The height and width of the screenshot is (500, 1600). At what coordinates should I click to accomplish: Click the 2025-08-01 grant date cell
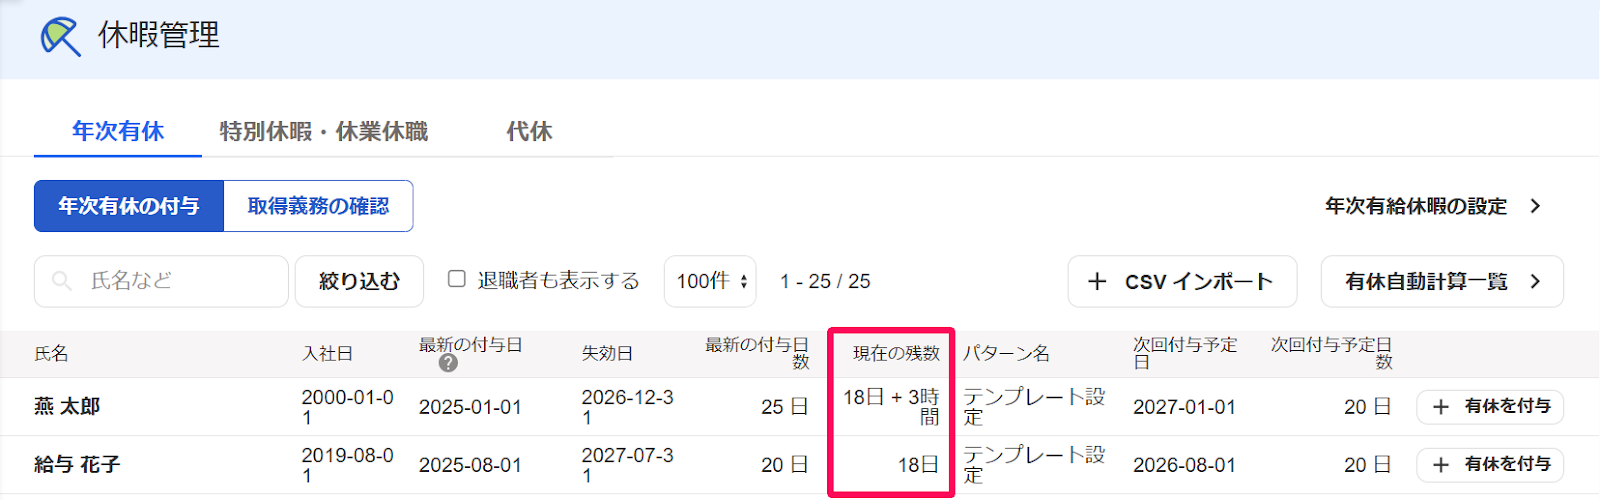click(x=470, y=465)
